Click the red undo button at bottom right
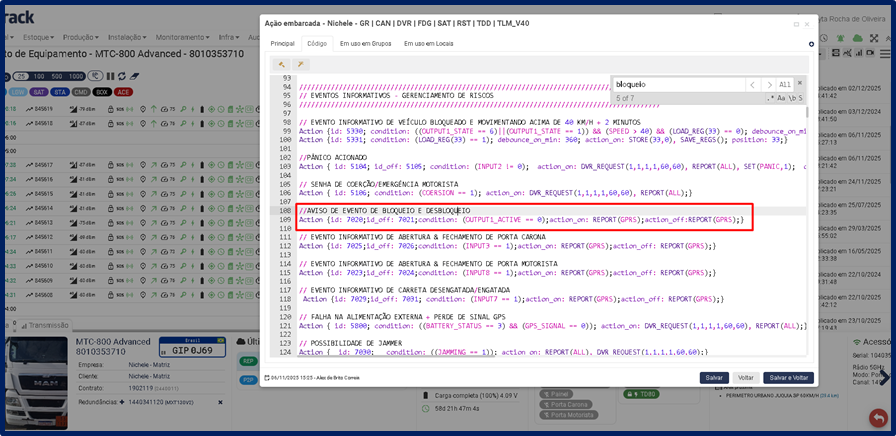This screenshot has width=896, height=436. (x=877, y=417)
